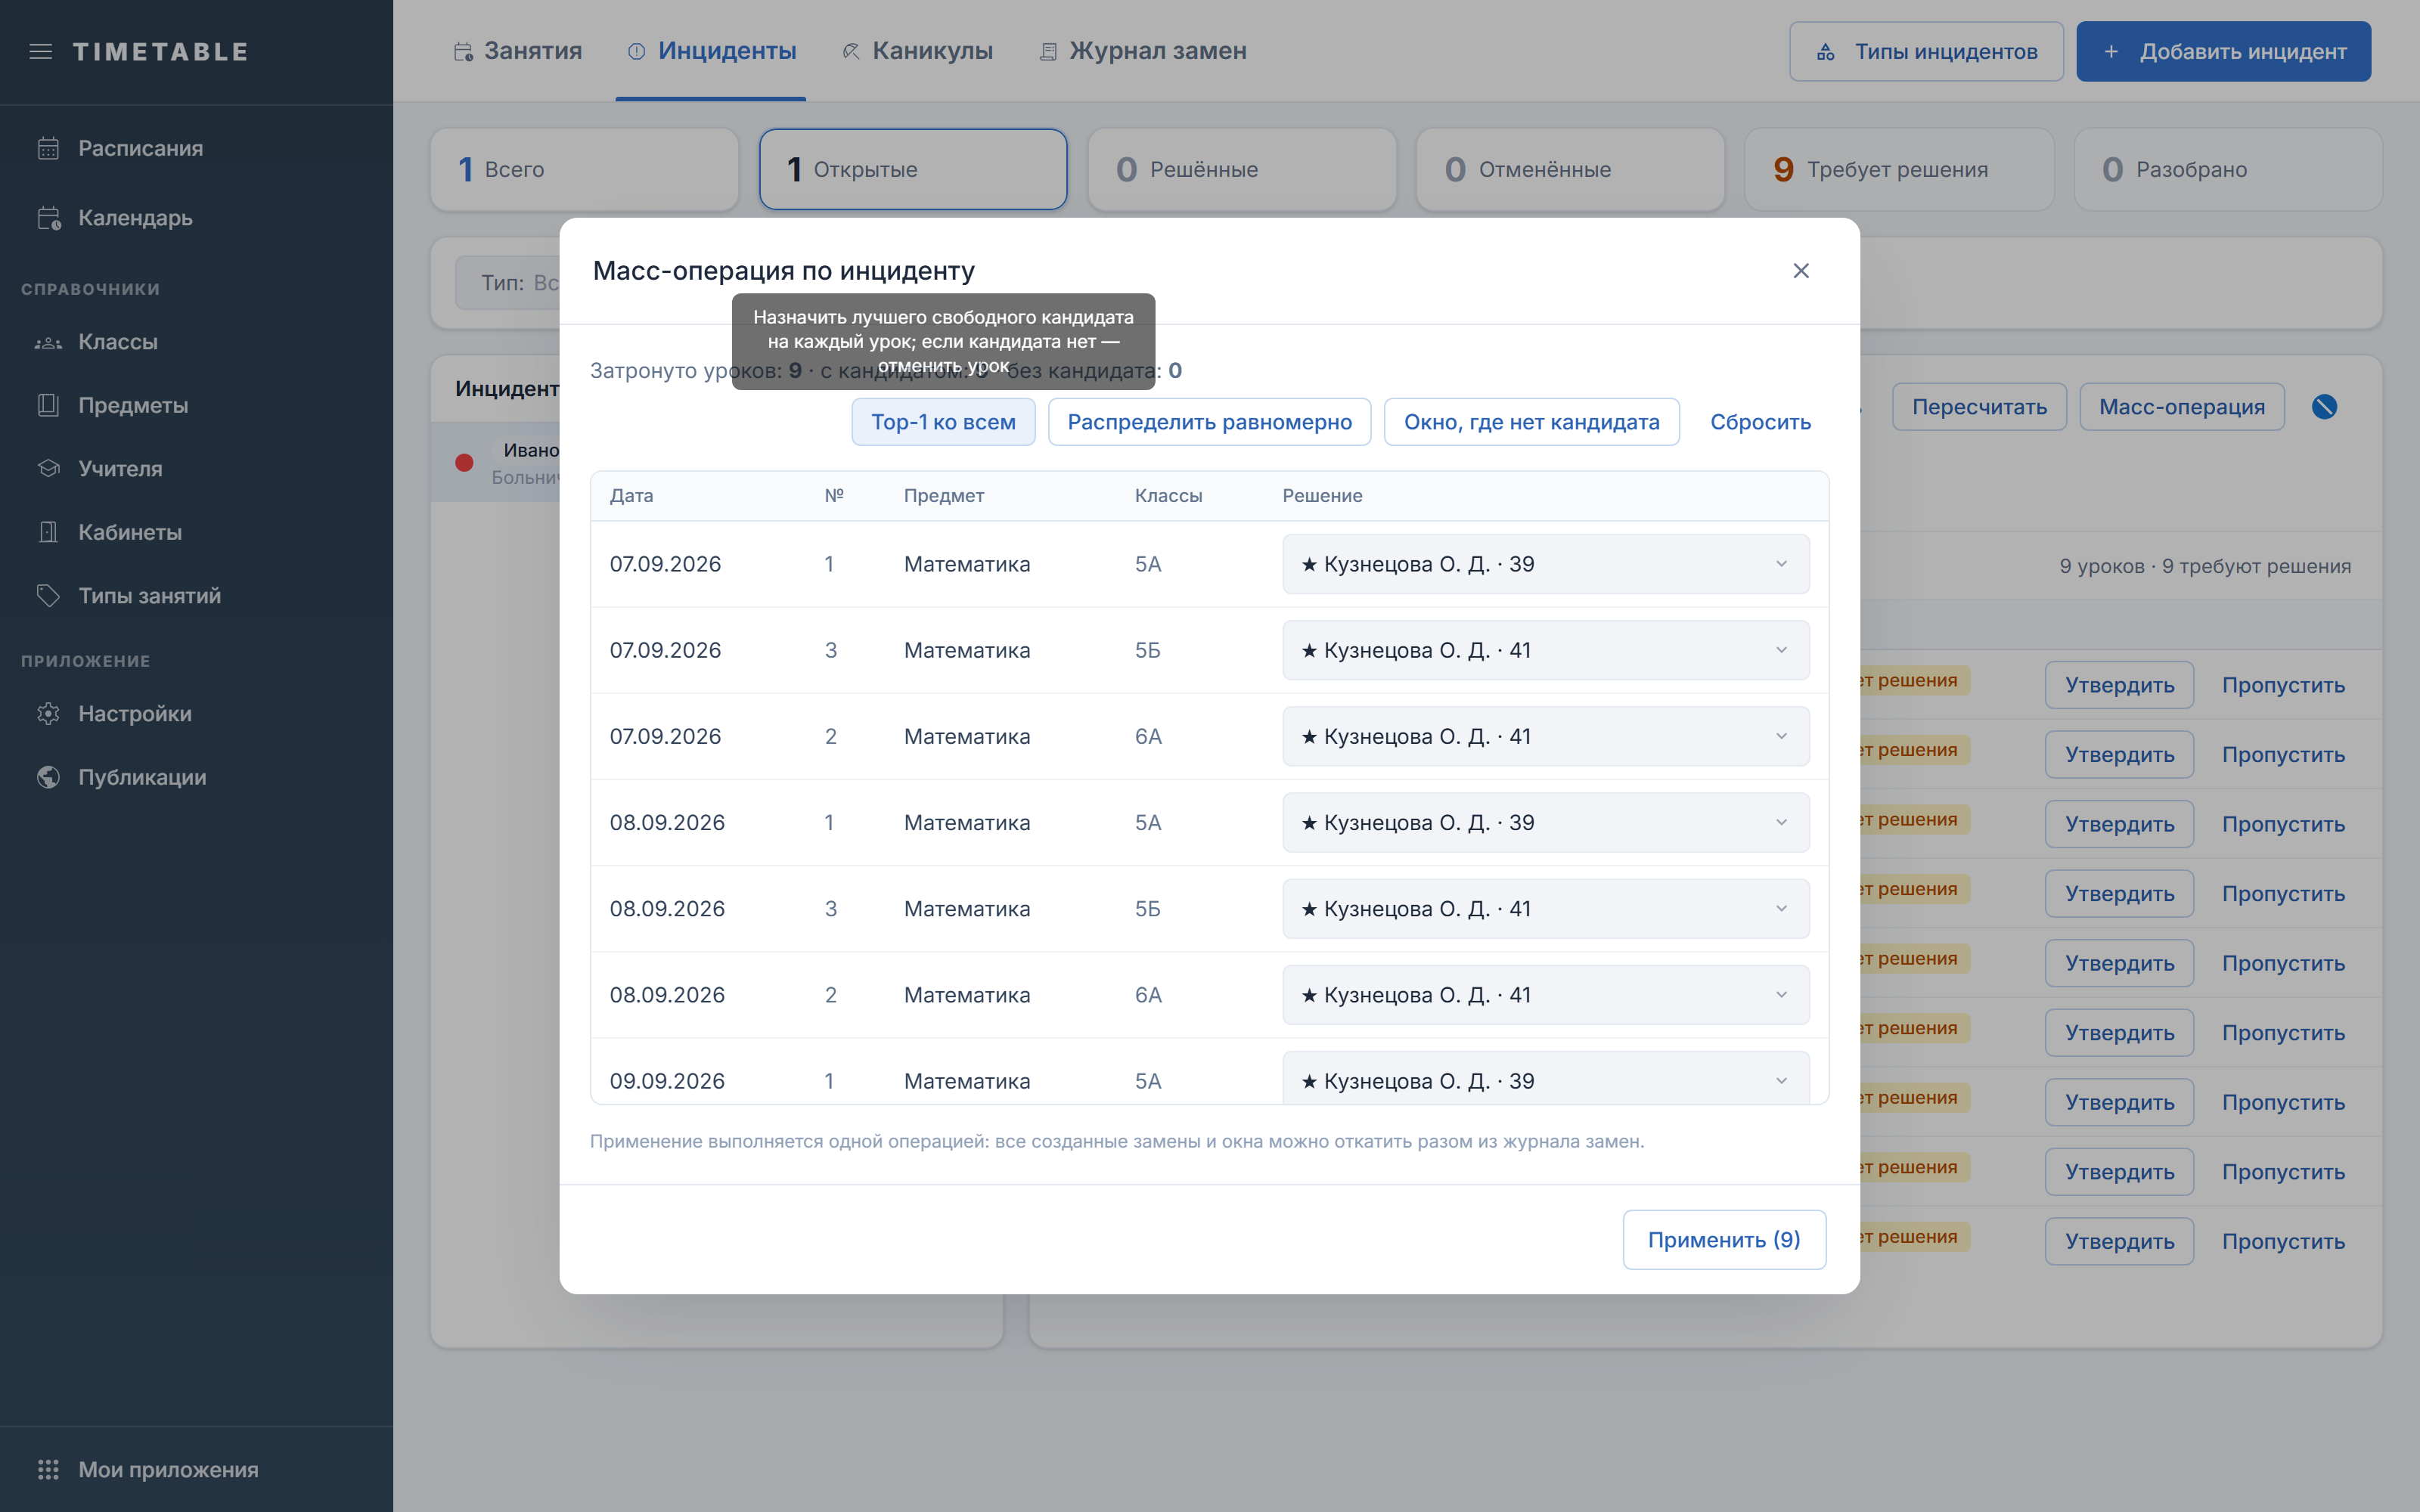Switch to the Занятия tab
Viewport: 2420px width, 1512px height.
tap(517, 51)
